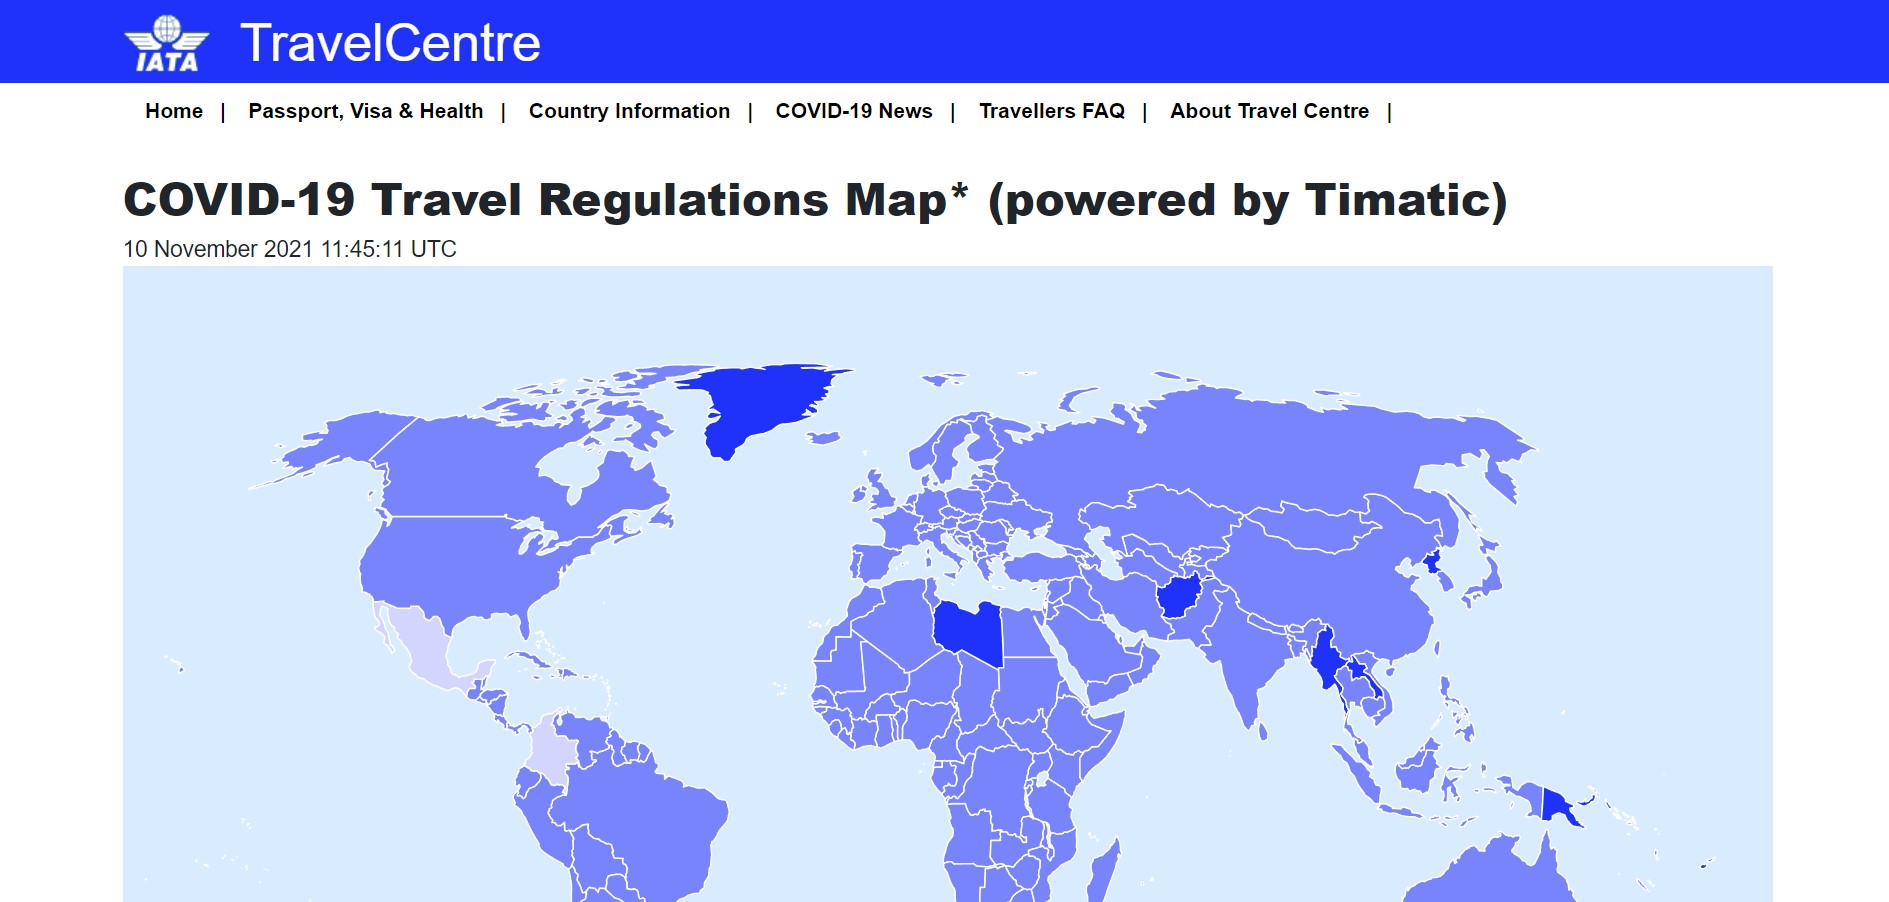Screen dimensions: 1889x902
Task: Open the COVID-19 News page
Action: pyautogui.click(x=855, y=111)
